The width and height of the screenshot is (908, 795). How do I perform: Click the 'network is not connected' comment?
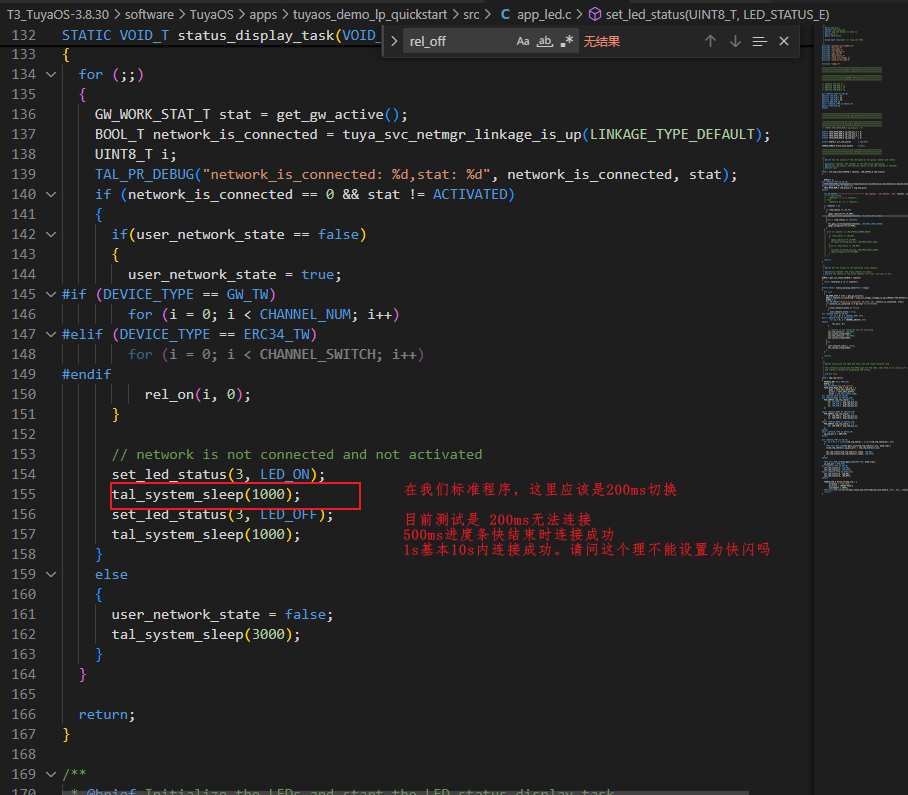tap(296, 454)
